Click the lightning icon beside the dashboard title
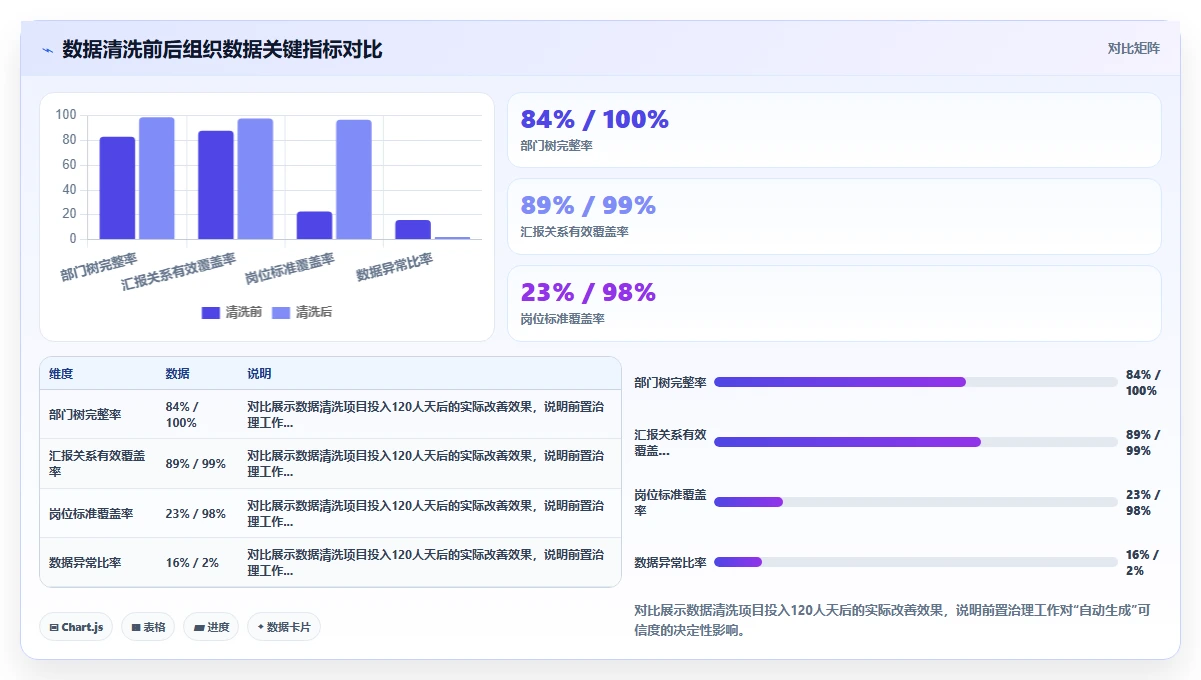Screen dimensions: 1201x680 pyautogui.click(x=47, y=50)
